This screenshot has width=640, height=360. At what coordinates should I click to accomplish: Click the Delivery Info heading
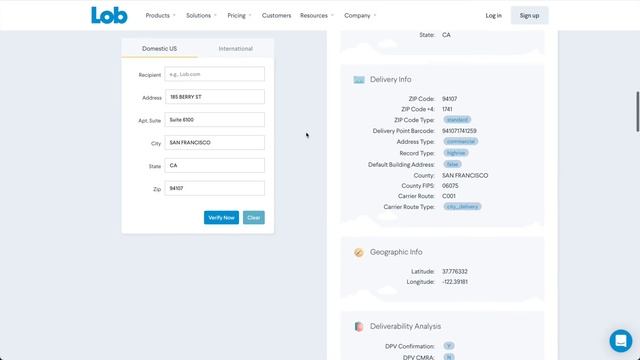point(391,80)
